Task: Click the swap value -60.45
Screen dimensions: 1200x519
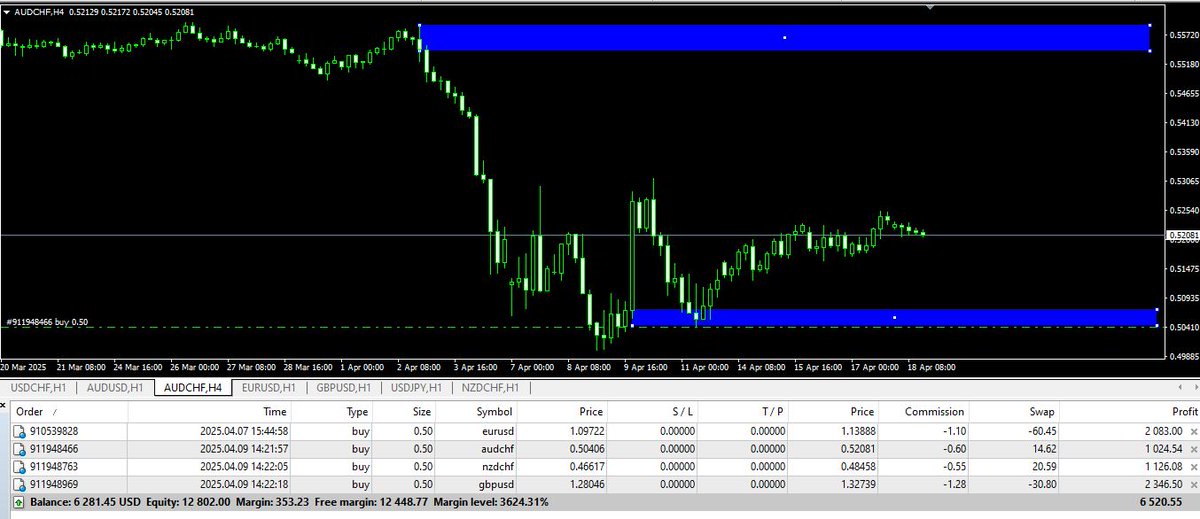Action: click(1040, 431)
